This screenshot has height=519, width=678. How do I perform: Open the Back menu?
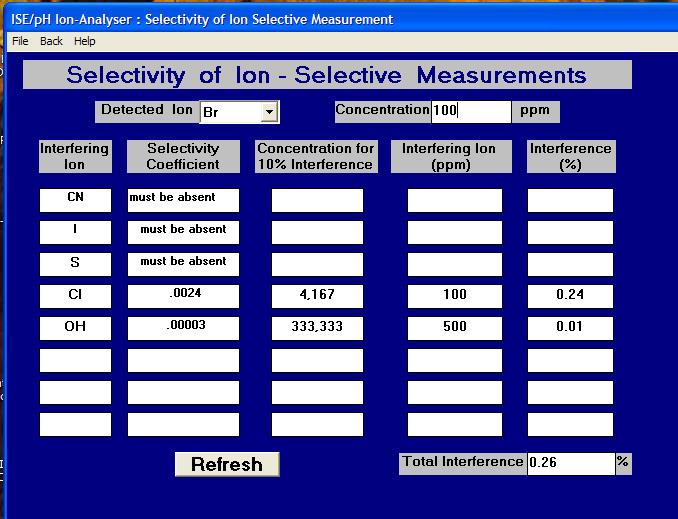point(51,41)
